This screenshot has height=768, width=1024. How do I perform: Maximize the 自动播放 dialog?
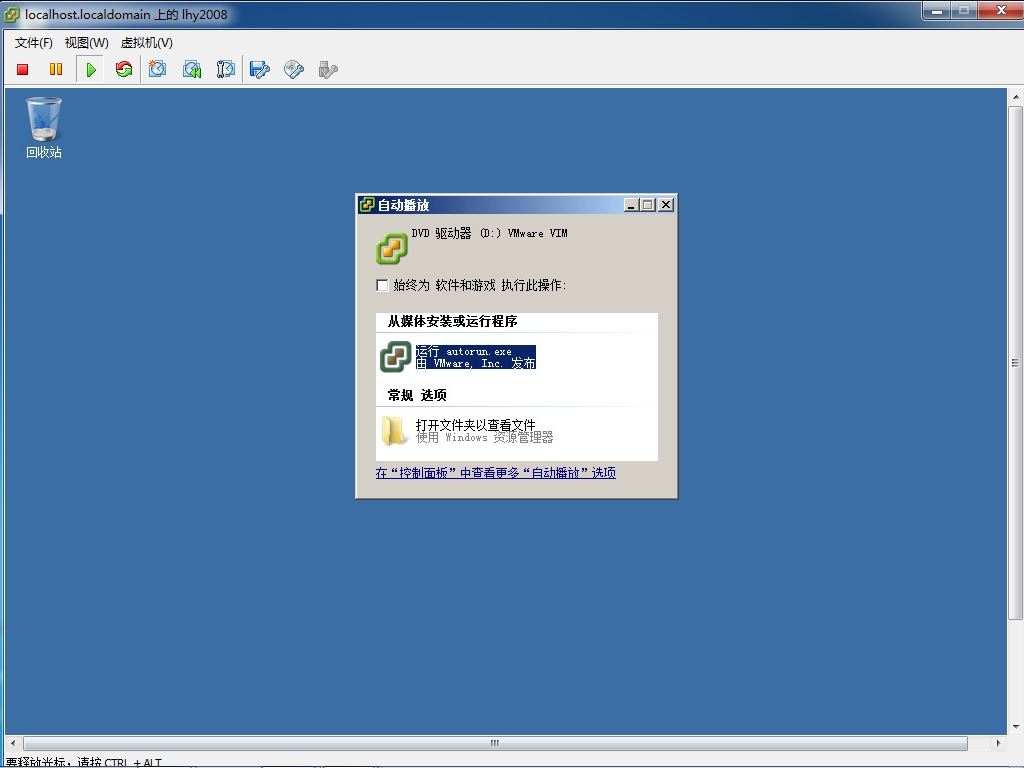(x=648, y=205)
